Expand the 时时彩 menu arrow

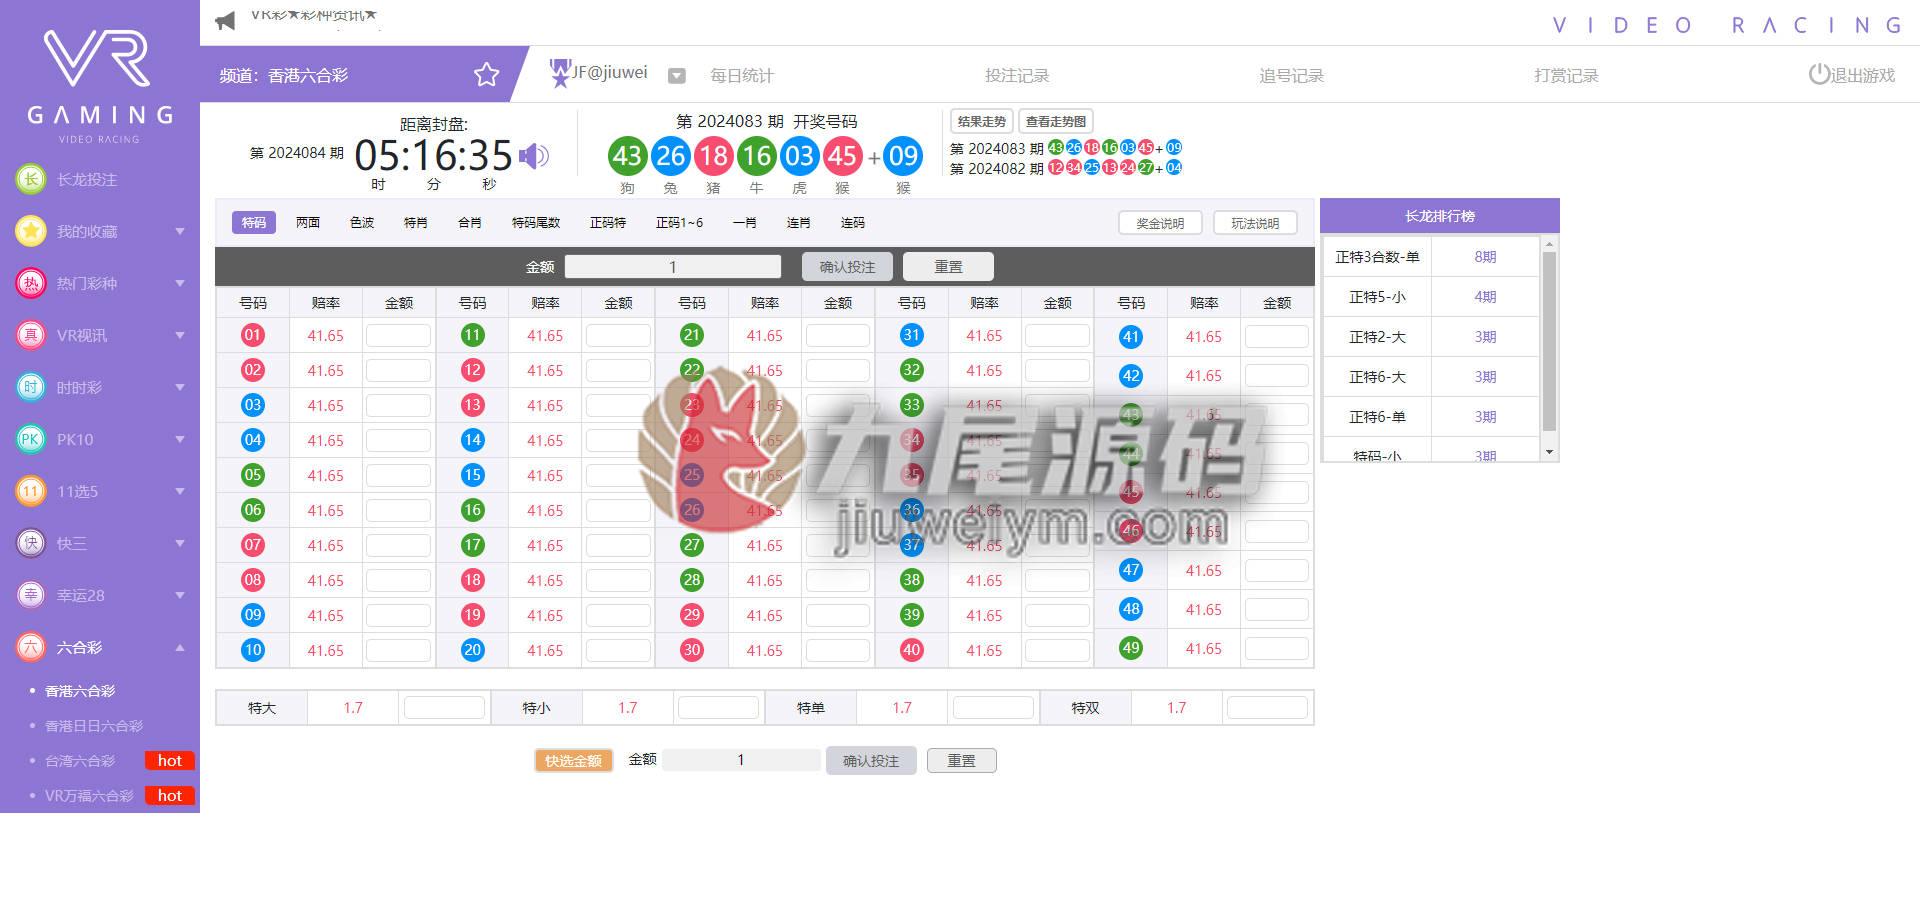coord(180,387)
